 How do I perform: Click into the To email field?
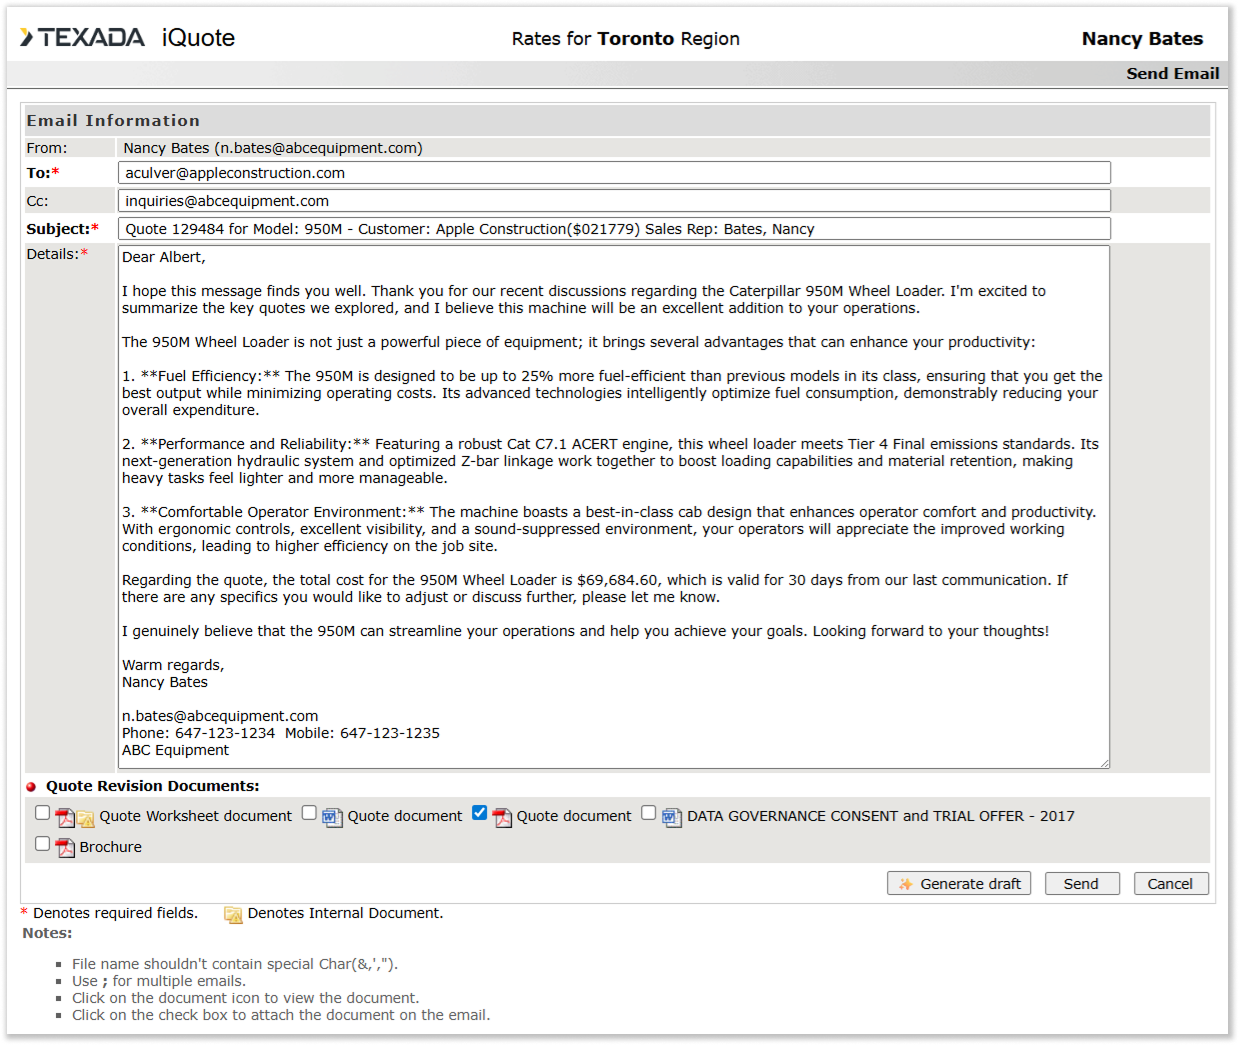(x=614, y=173)
